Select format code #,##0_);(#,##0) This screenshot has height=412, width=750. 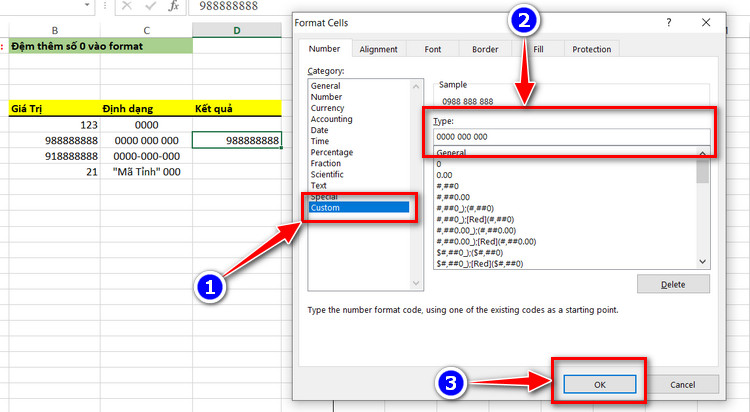point(465,208)
